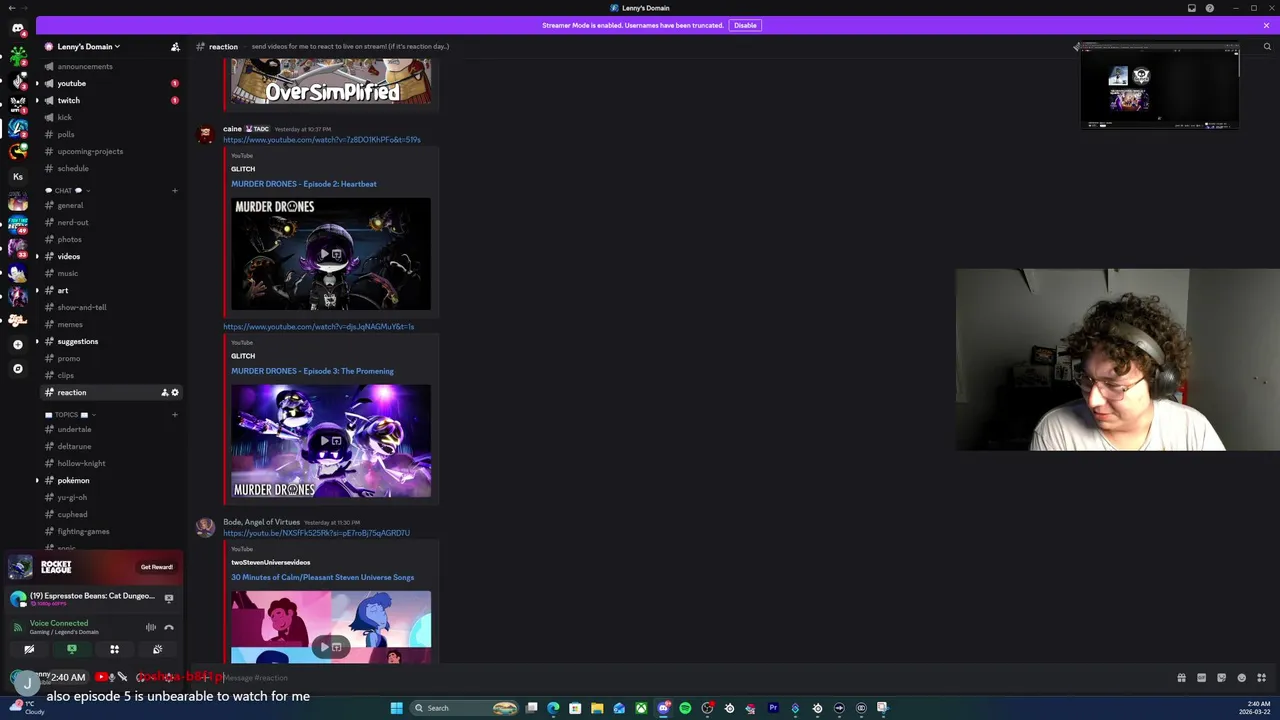Open MURDER DRONES Episode 2: Heartbeat title link
This screenshot has height=720, width=1280.
point(304,184)
